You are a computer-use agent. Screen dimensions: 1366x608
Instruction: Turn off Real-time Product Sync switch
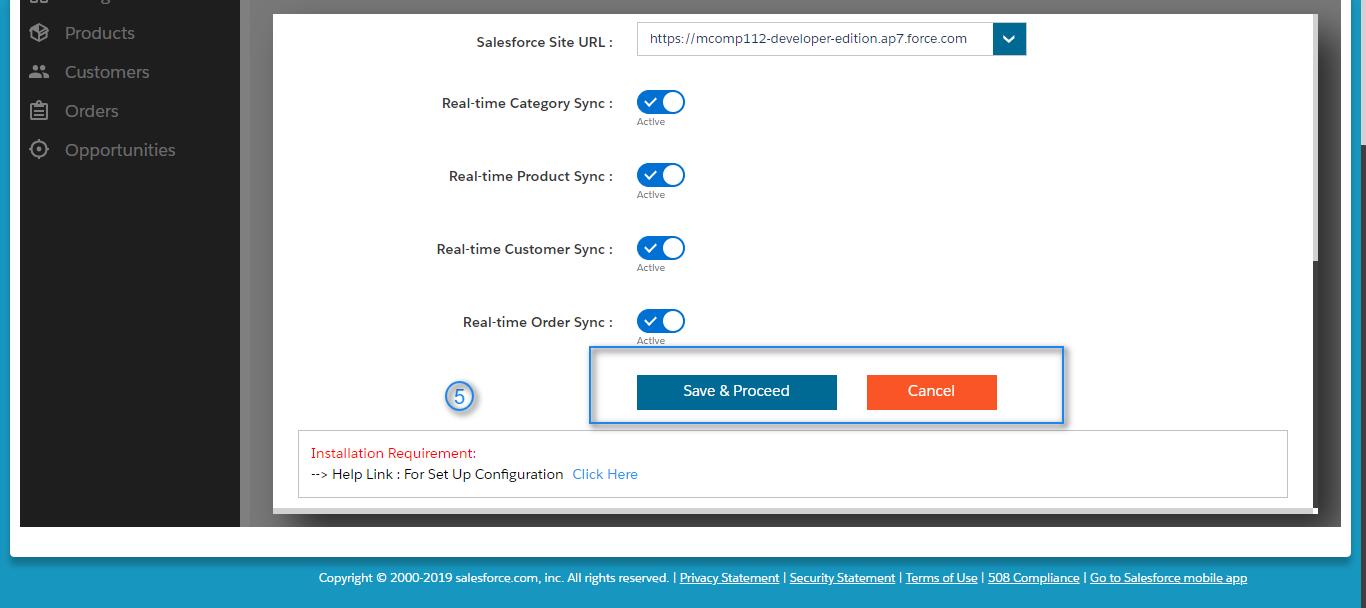click(x=661, y=175)
